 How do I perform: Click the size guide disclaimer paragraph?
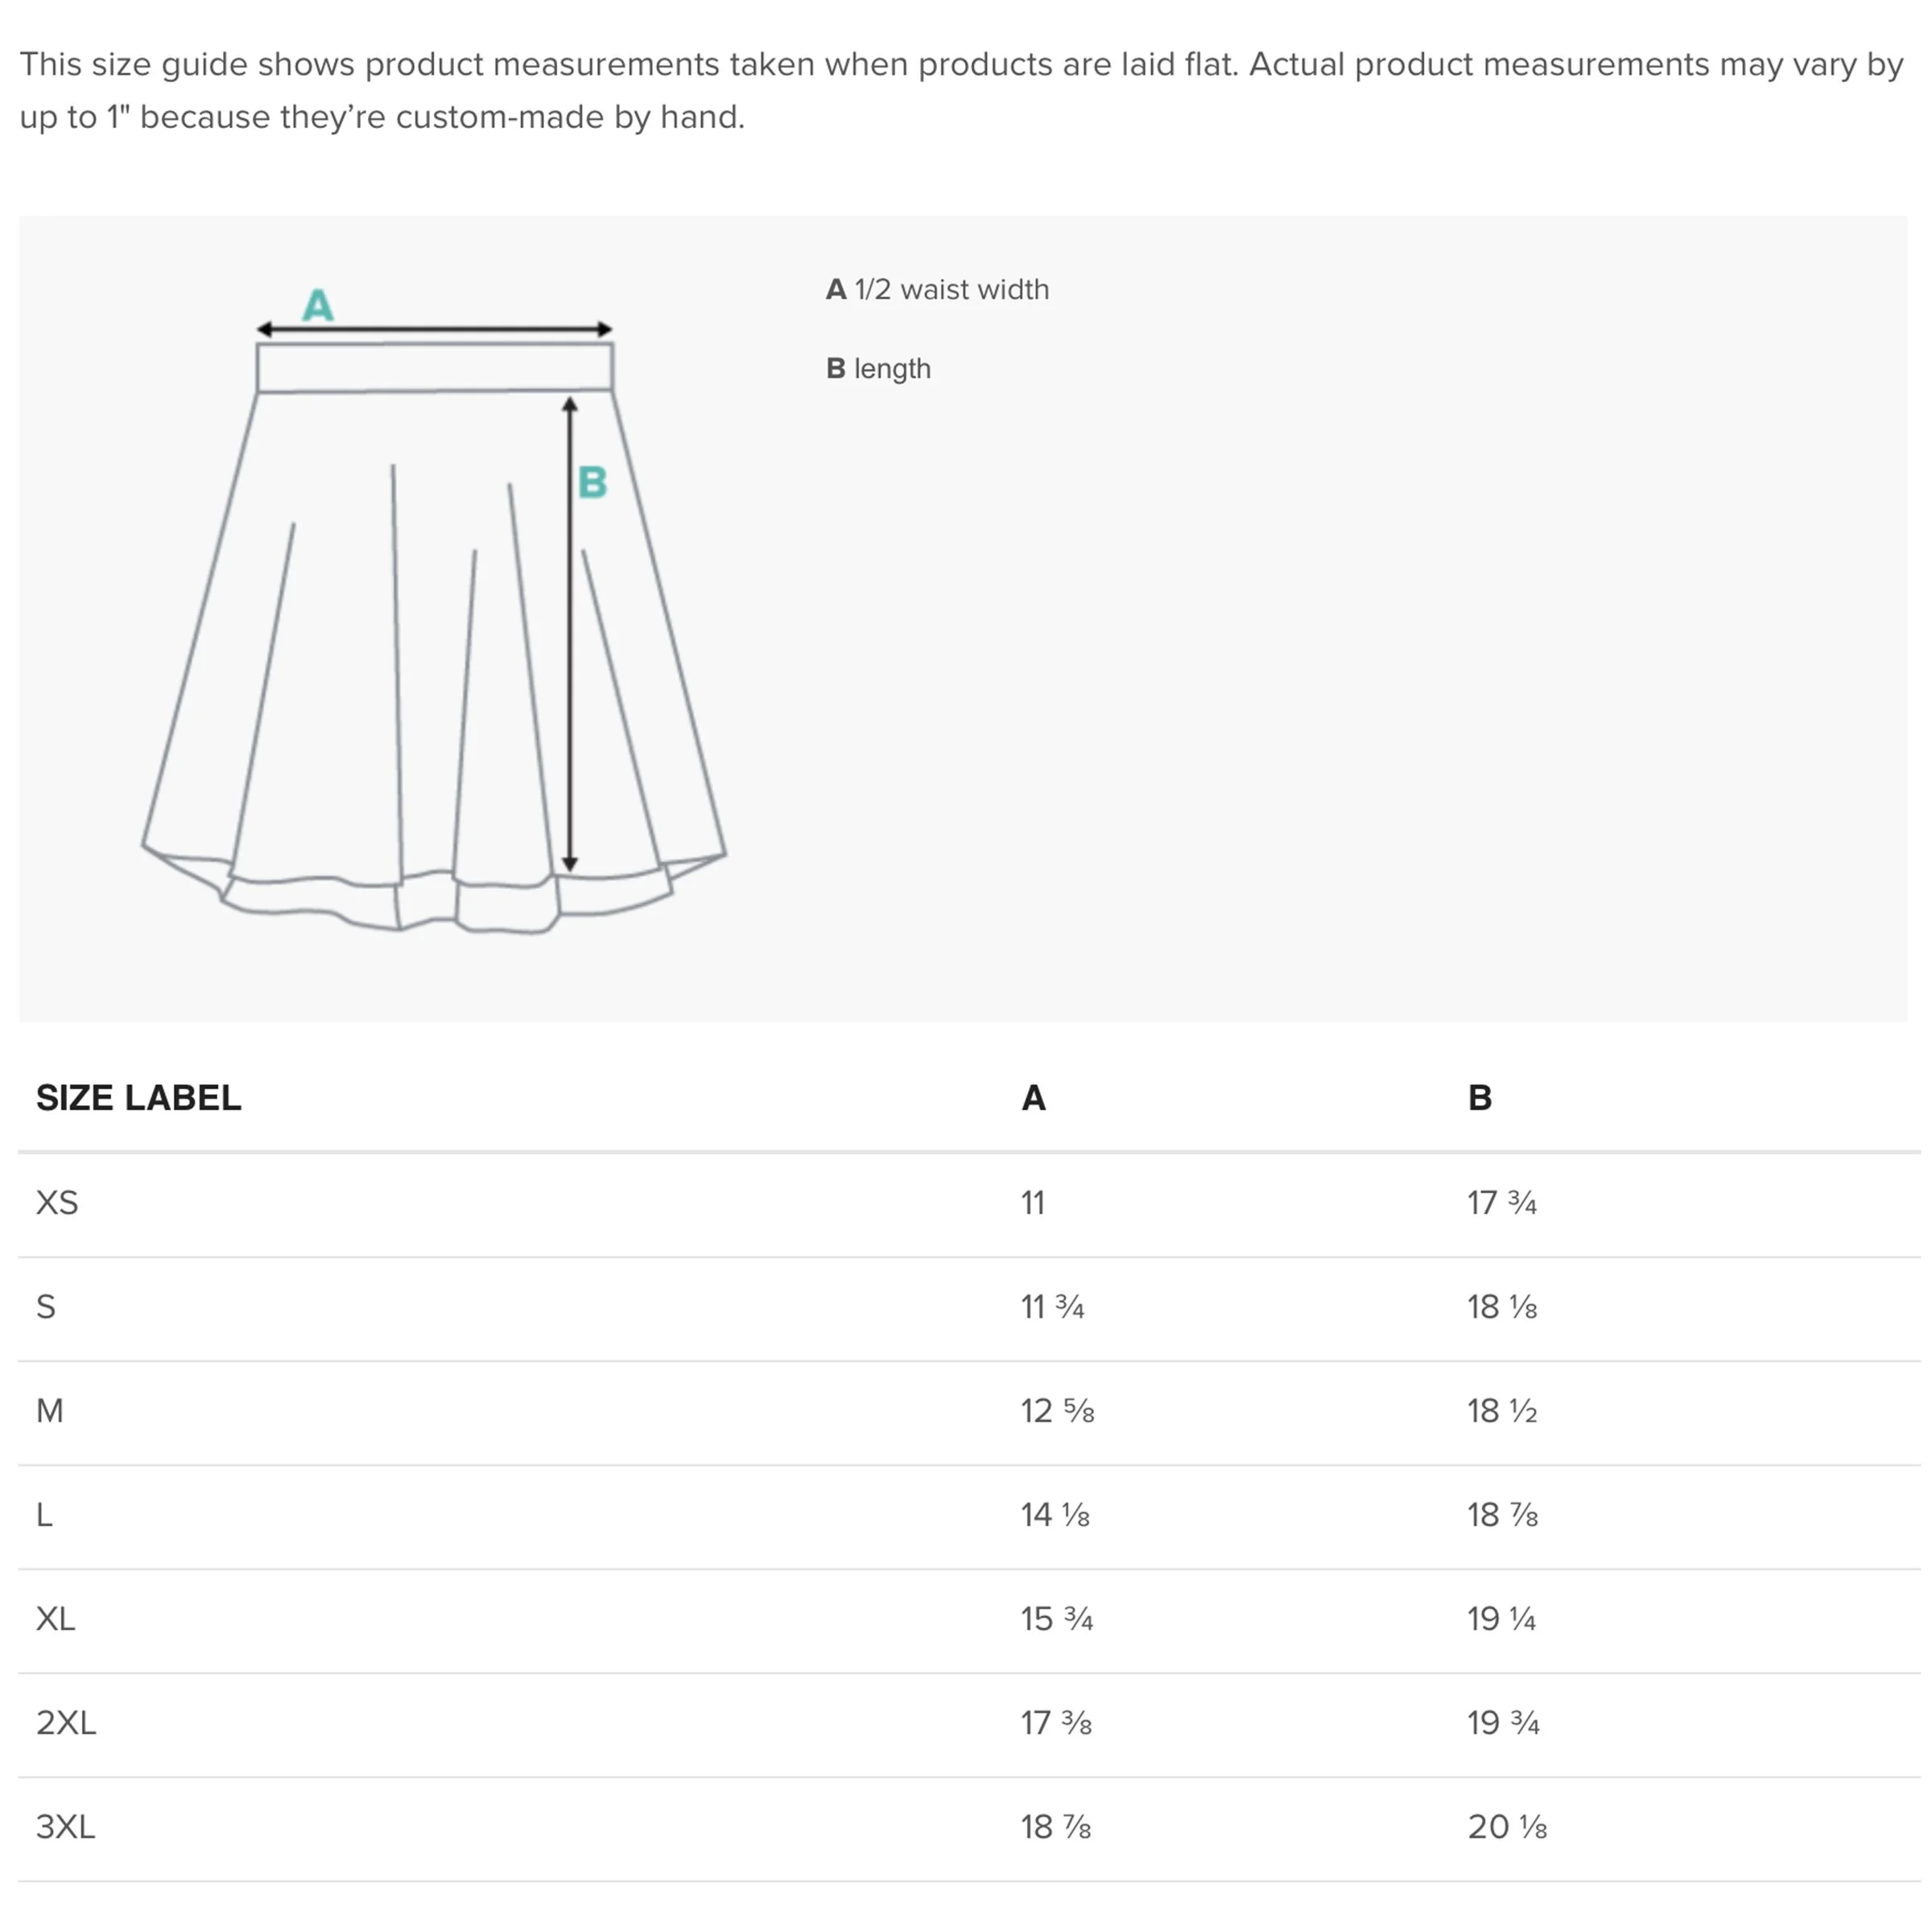tap(961, 90)
